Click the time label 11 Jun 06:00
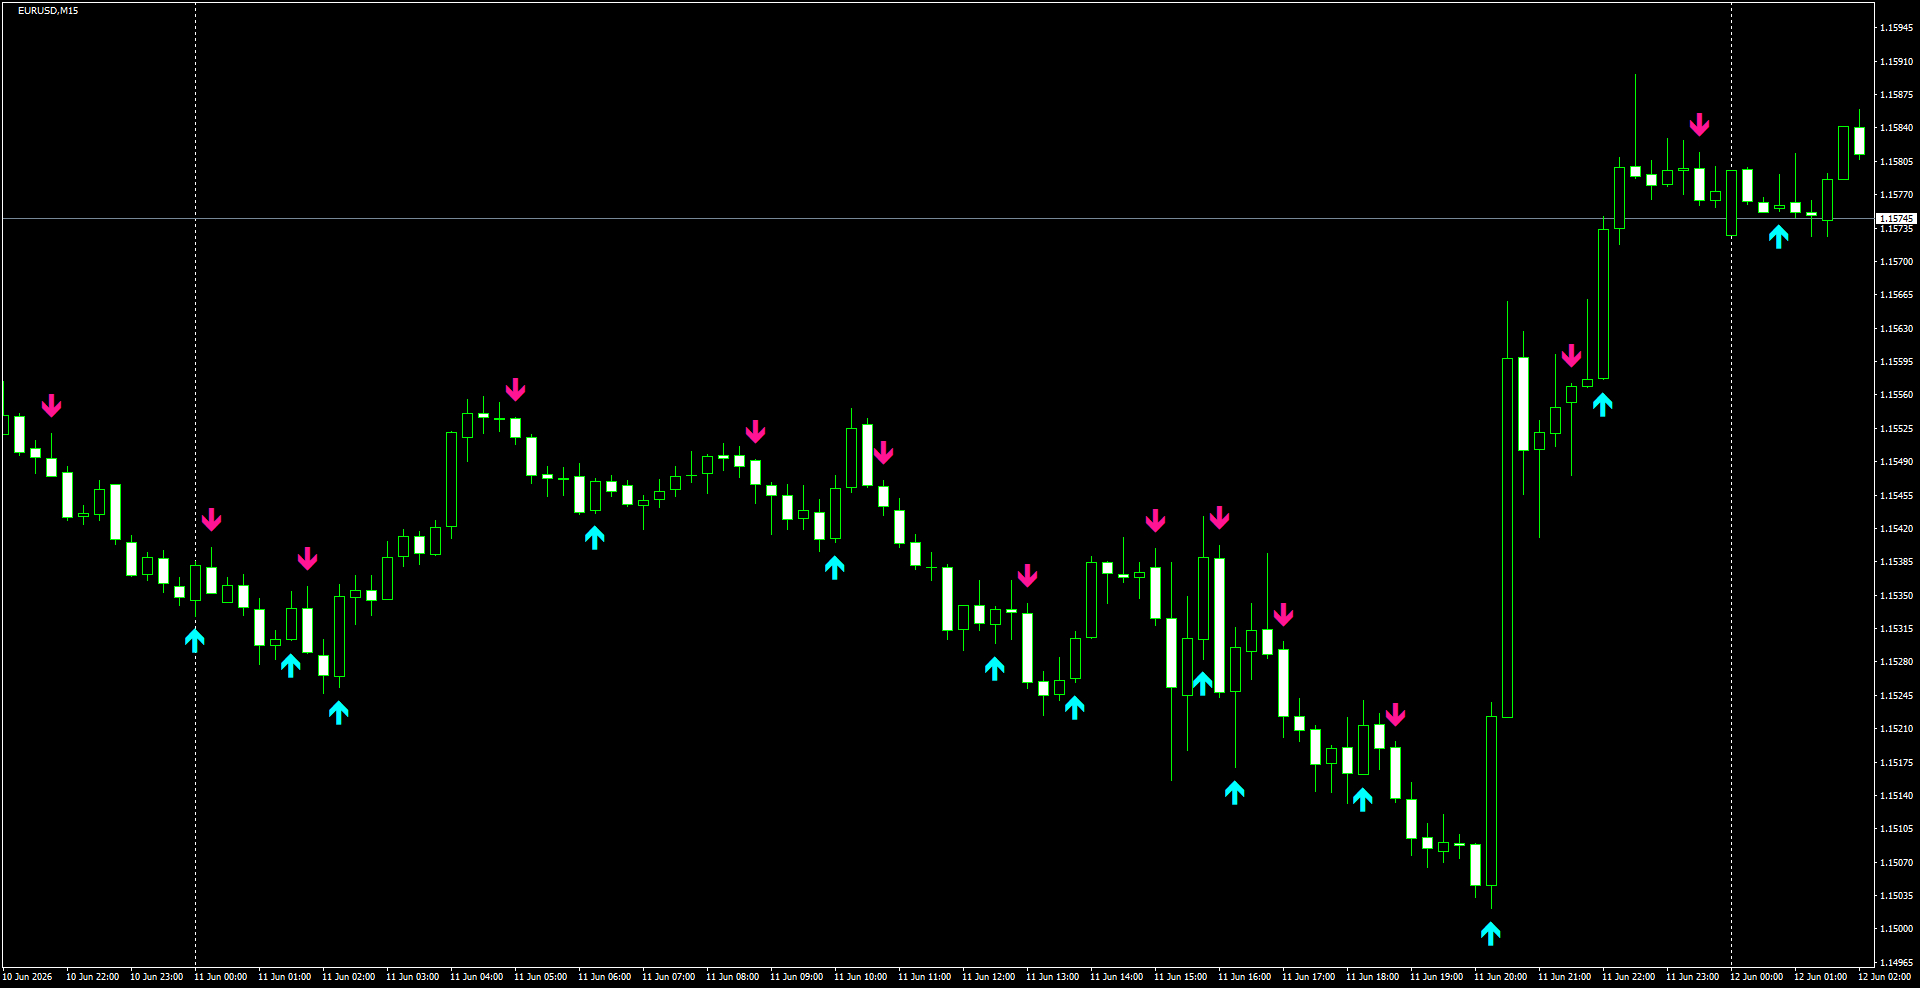 (x=604, y=977)
